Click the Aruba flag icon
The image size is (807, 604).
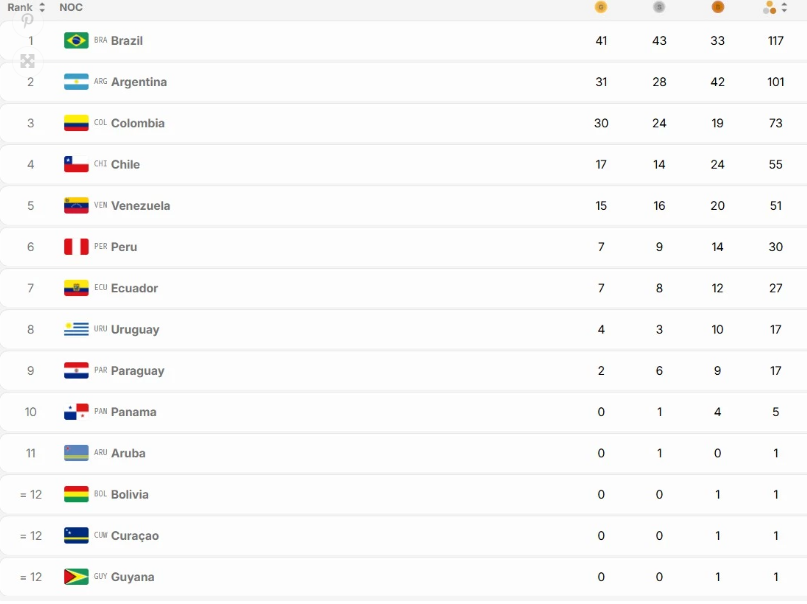[x=76, y=453]
